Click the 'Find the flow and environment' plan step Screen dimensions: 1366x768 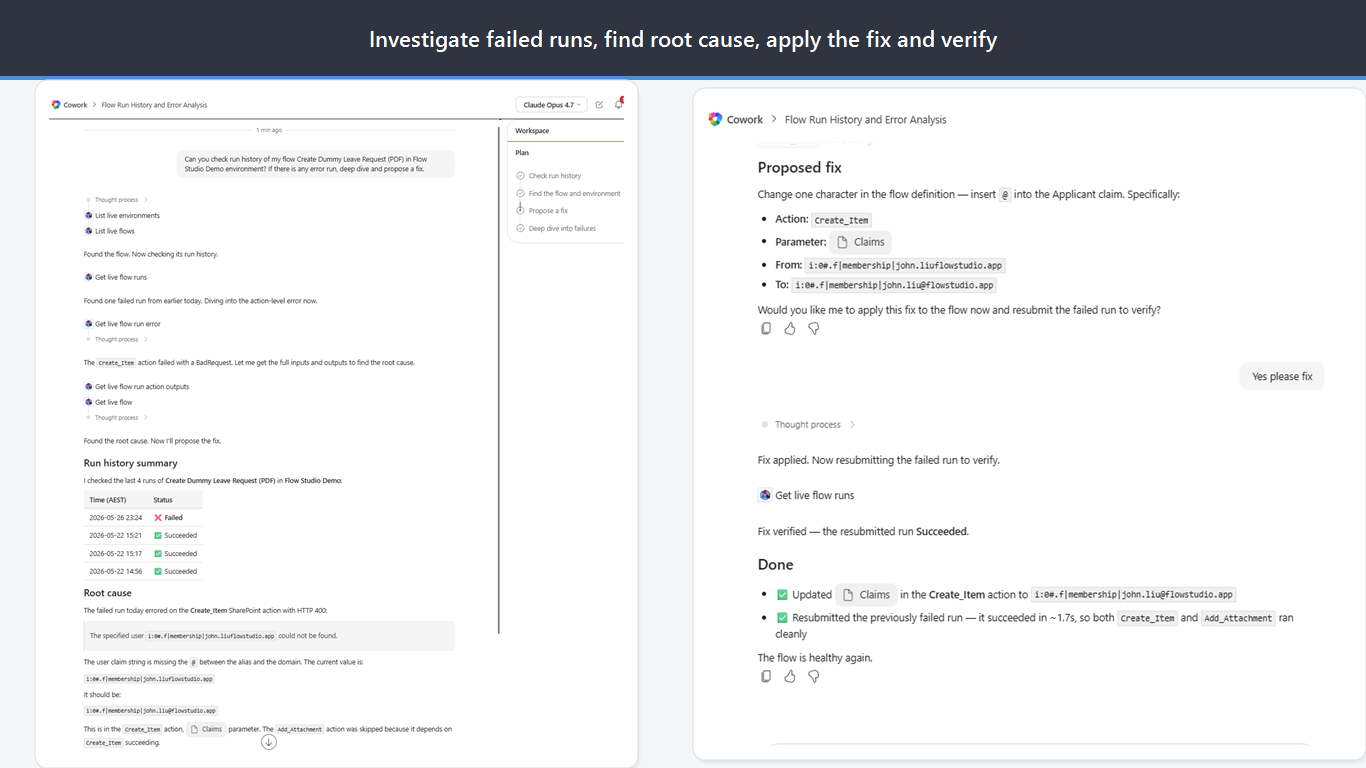point(568,194)
